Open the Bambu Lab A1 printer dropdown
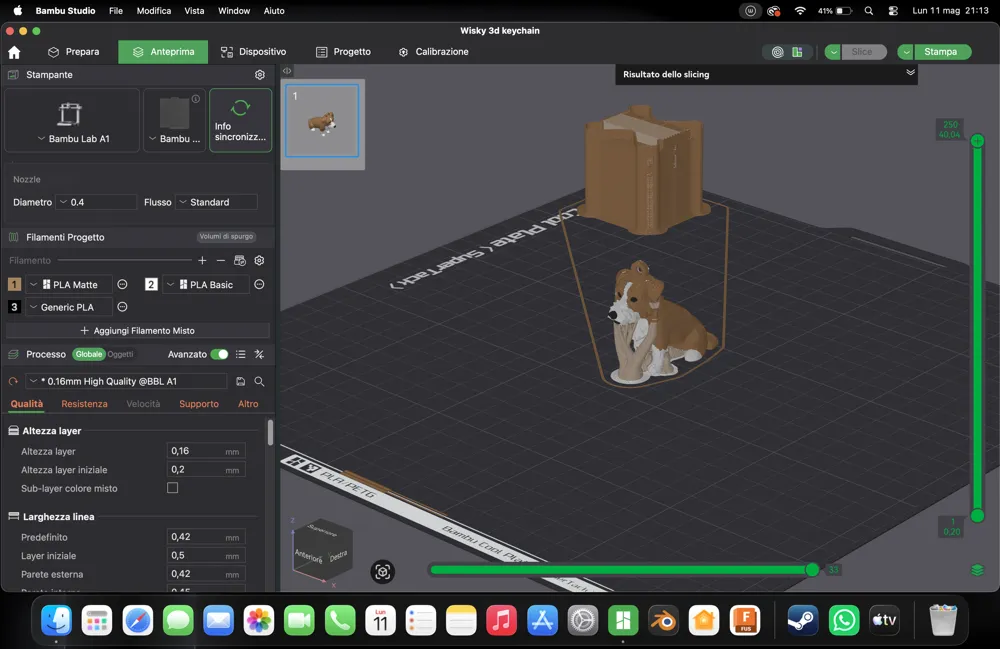The width and height of the screenshot is (1000, 649). coord(72,120)
